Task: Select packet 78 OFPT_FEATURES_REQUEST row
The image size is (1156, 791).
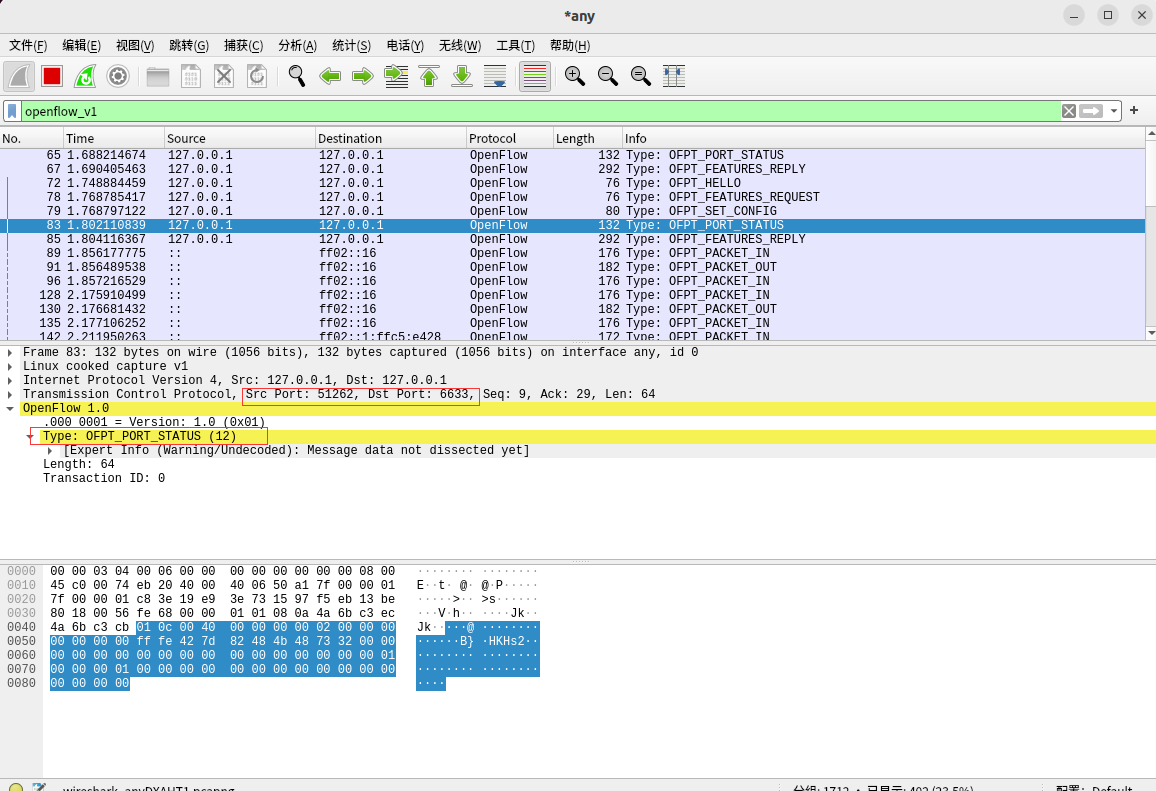Action: (x=572, y=197)
